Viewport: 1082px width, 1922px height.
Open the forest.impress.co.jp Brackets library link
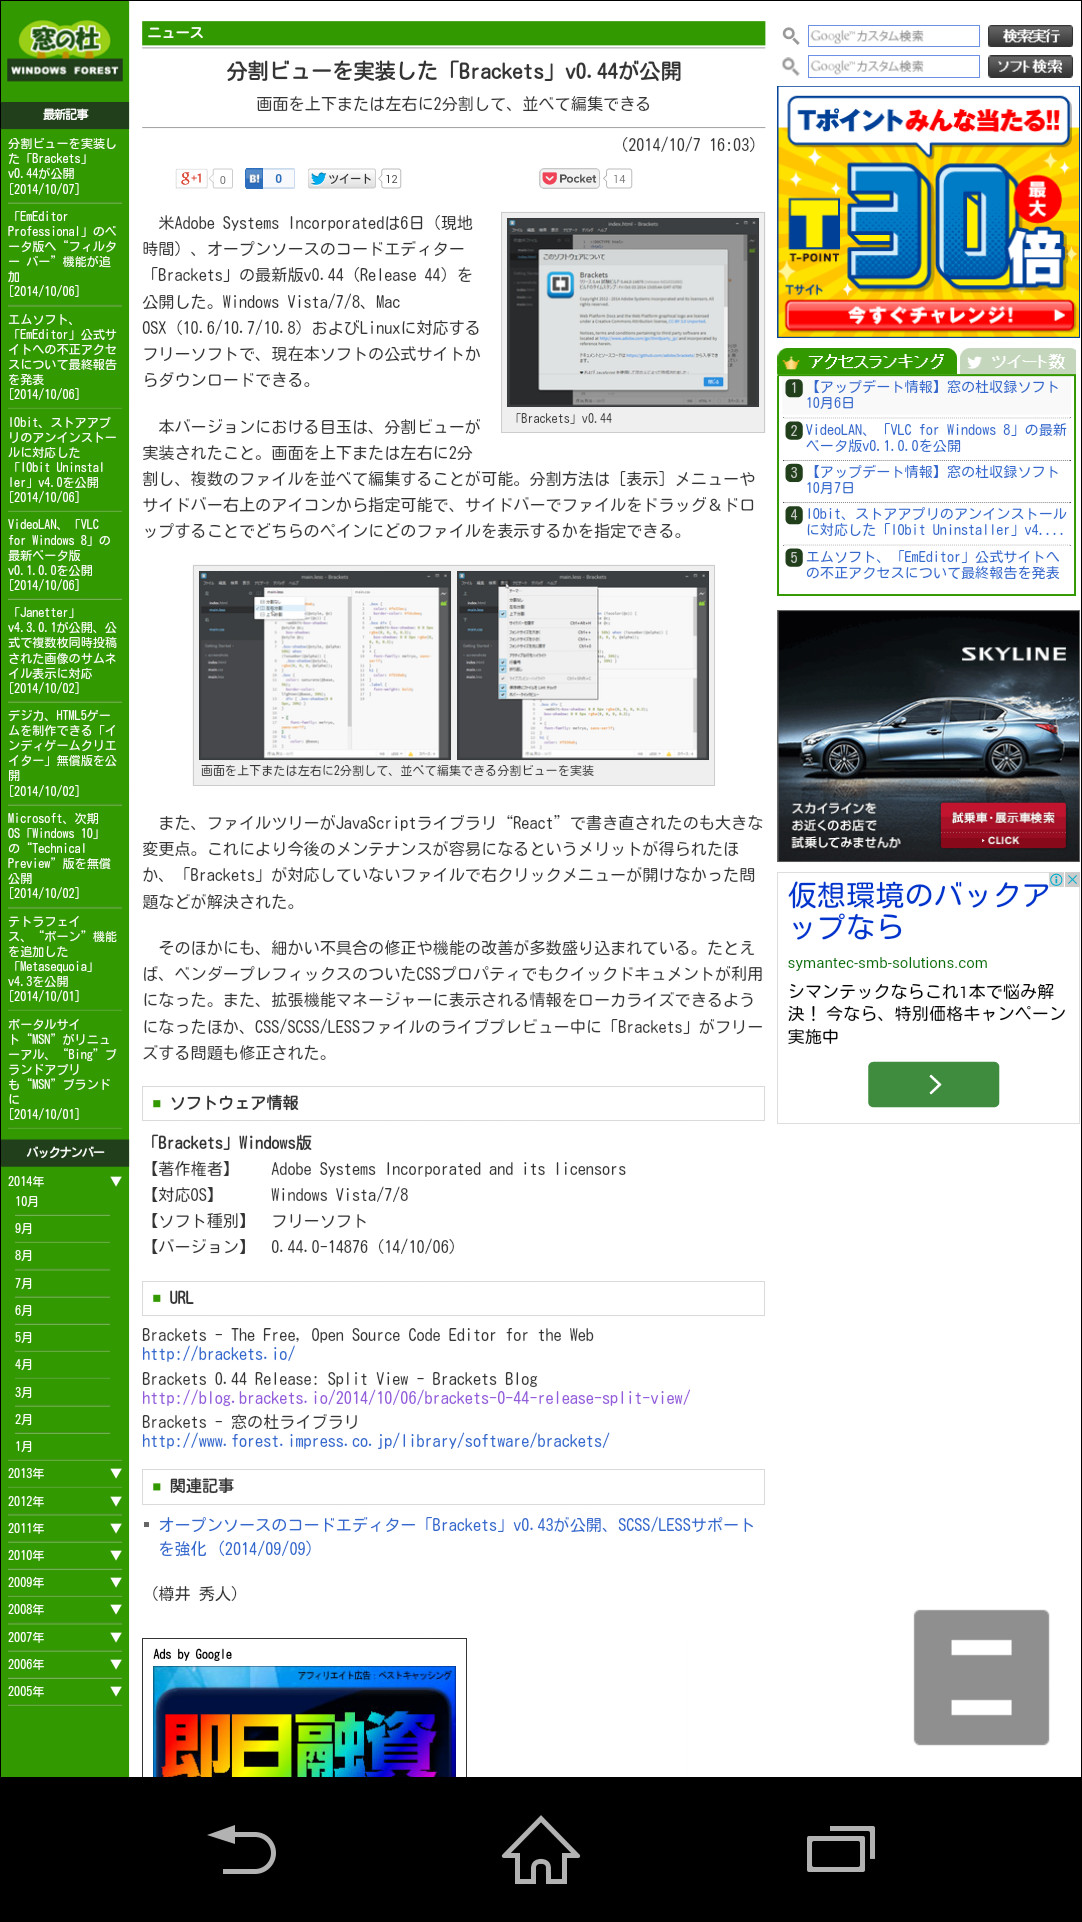375,1441
